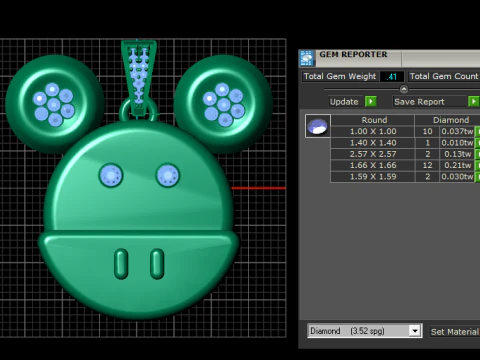Click the Set Material button
Screen dimensions: 480x360
click(454, 332)
